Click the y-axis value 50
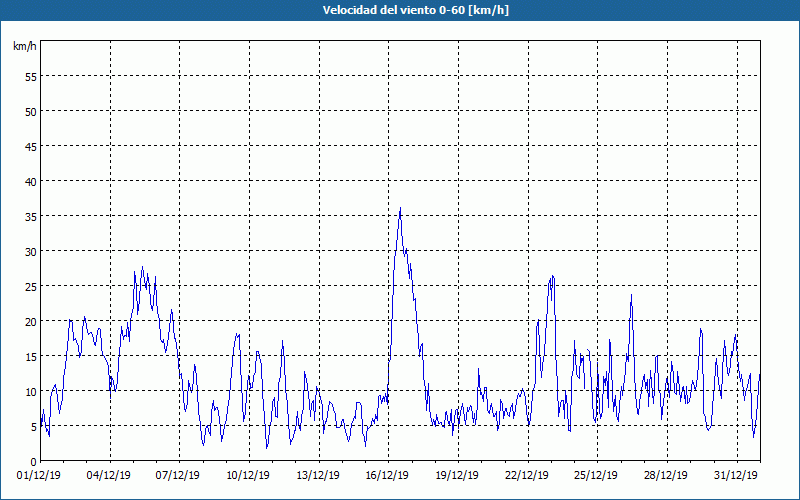Viewport: 800px width, 500px height. point(31,111)
